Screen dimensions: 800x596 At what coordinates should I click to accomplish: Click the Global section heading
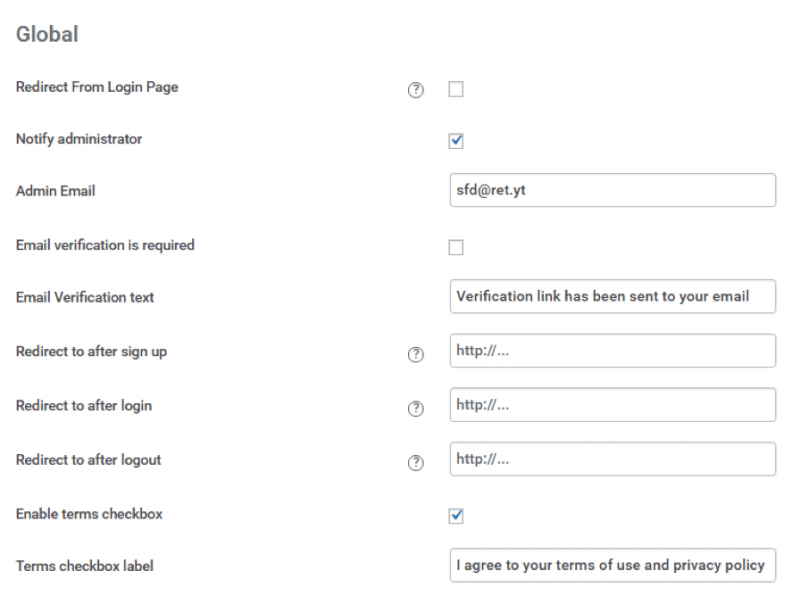click(x=47, y=35)
